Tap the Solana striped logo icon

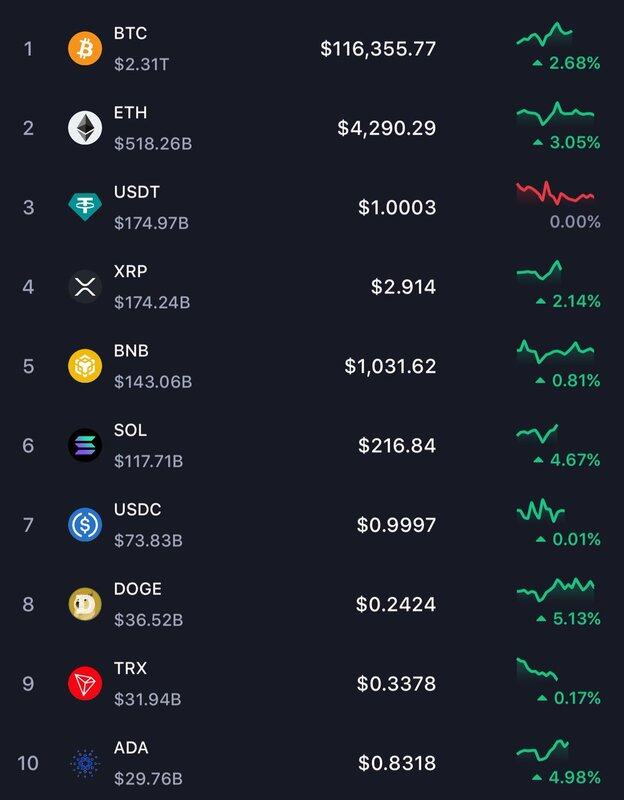coord(85,445)
